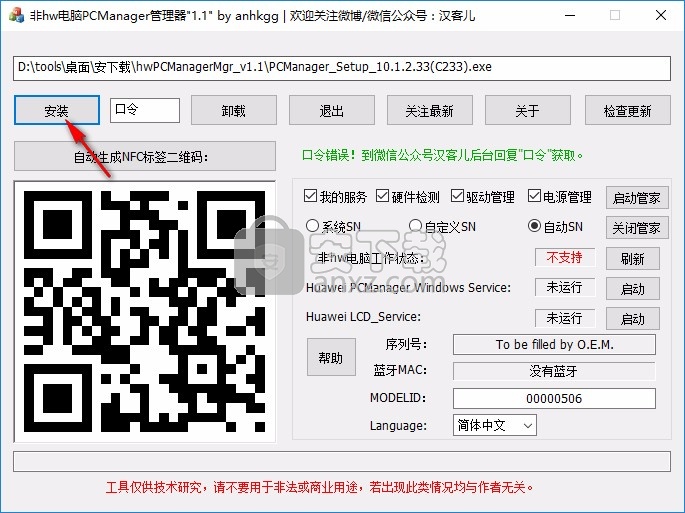Viewport: 685px width, 513px height.
Task: Click 自动生成NFC标签二维码 button
Action: (x=145, y=156)
